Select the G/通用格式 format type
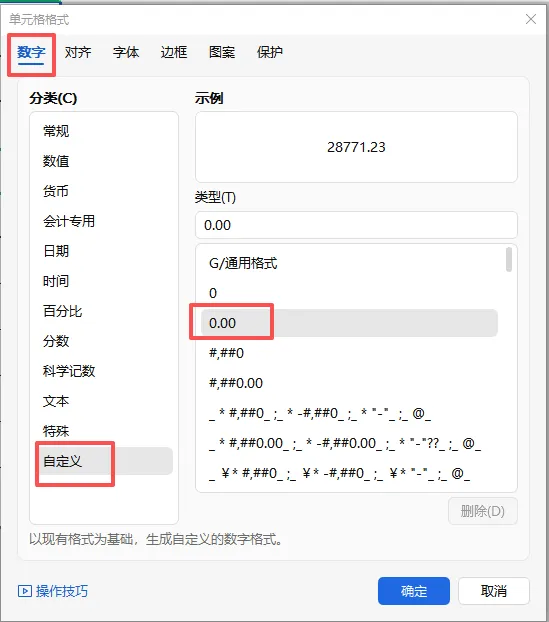The image size is (549, 622). pyautogui.click(x=349, y=263)
